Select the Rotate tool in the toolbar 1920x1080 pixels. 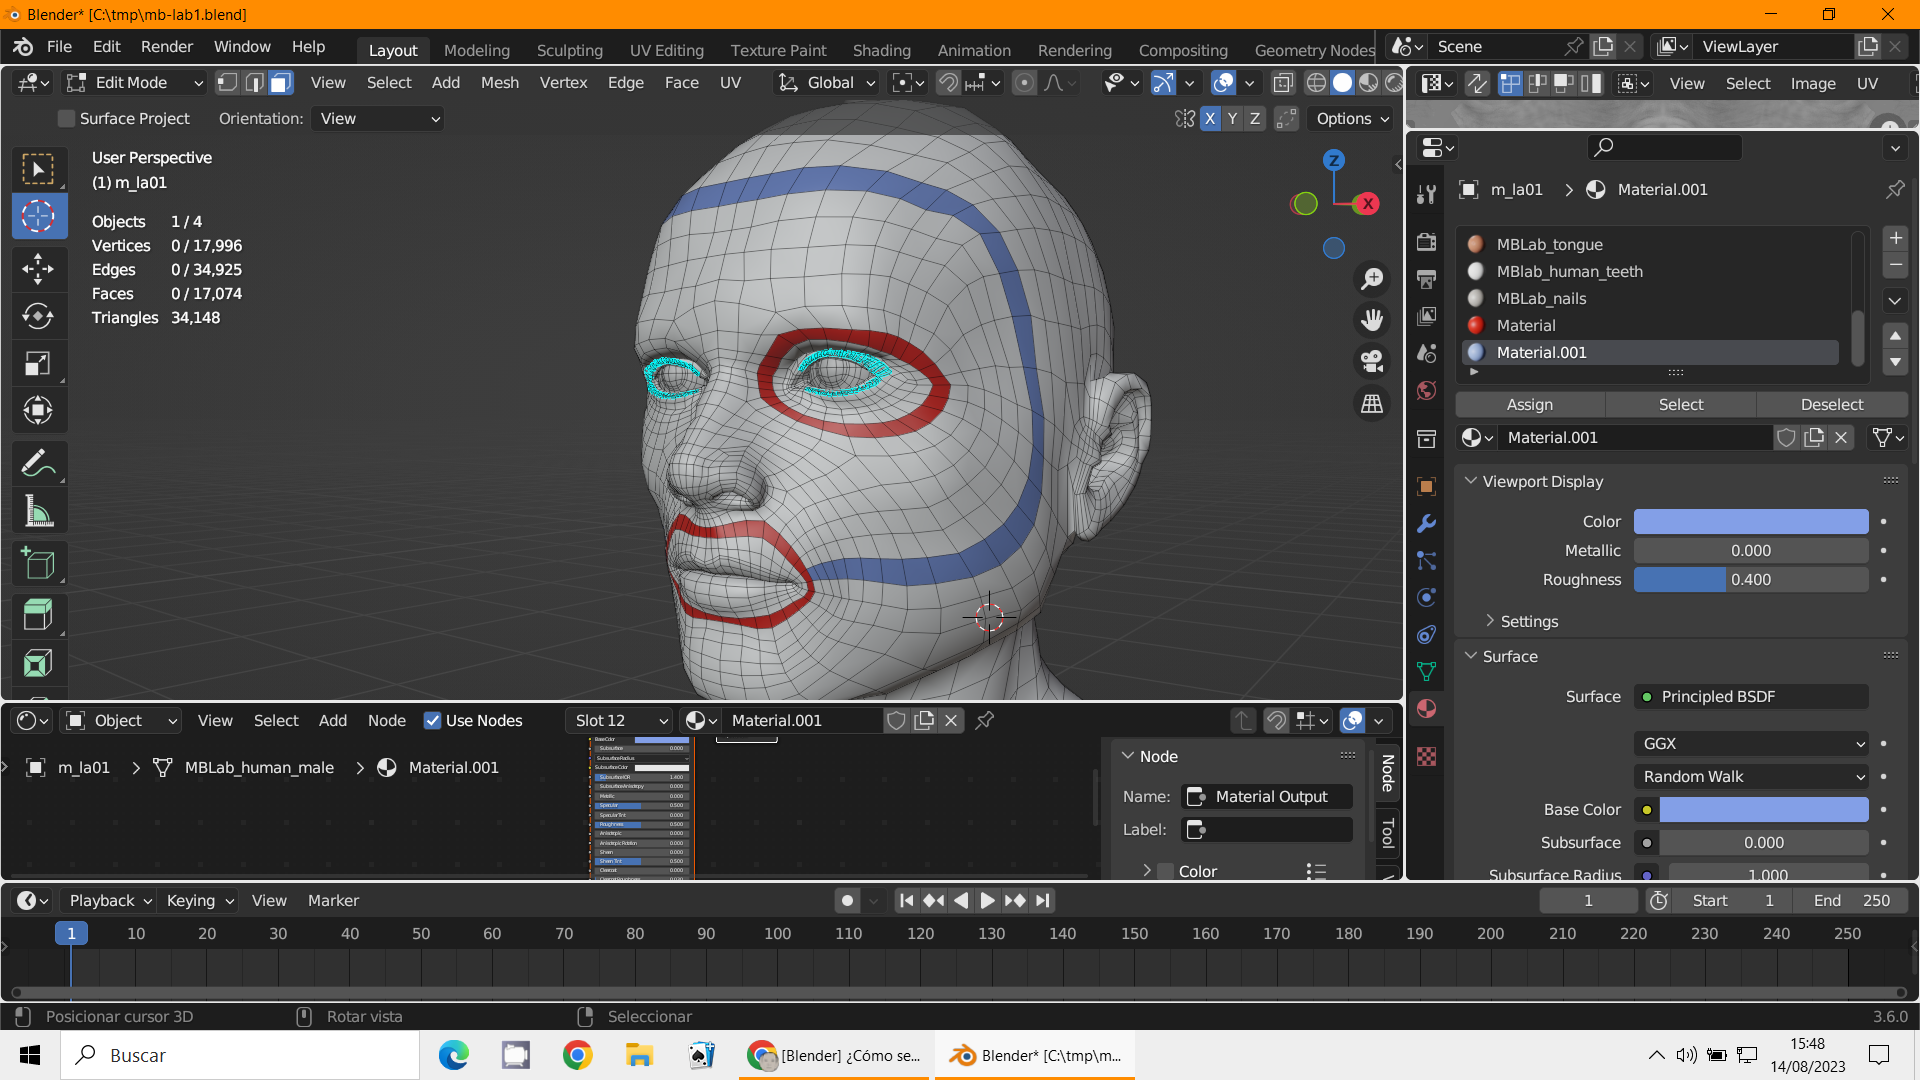(x=38, y=316)
